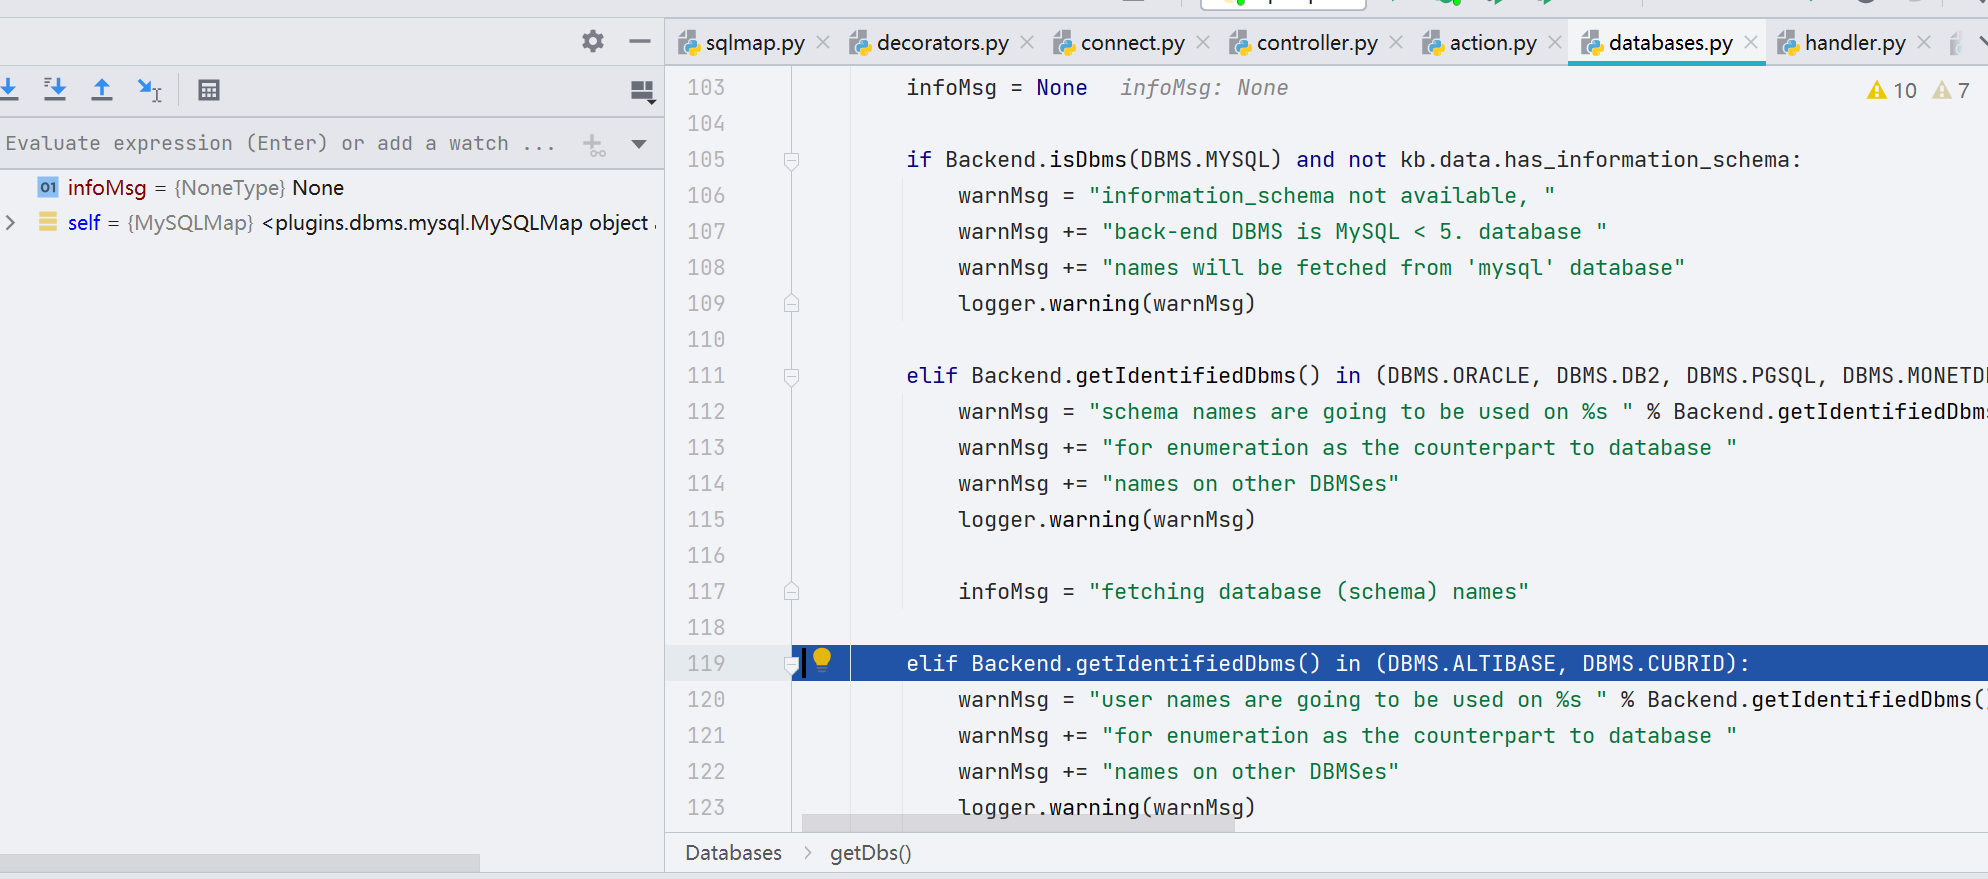Click line number 103 in gutter
This screenshot has height=879, width=1988.
pyautogui.click(x=706, y=88)
